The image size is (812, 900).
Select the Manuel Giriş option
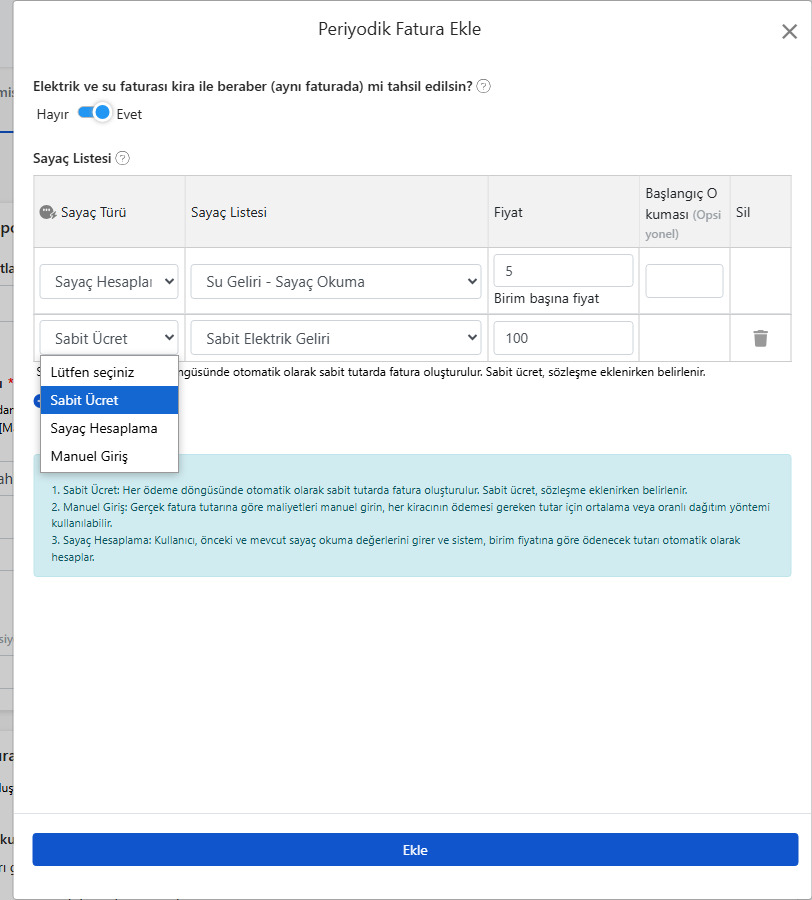109,456
